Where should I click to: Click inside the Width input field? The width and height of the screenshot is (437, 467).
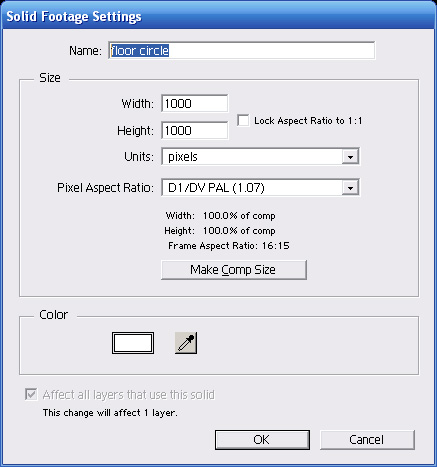(x=195, y=104)
